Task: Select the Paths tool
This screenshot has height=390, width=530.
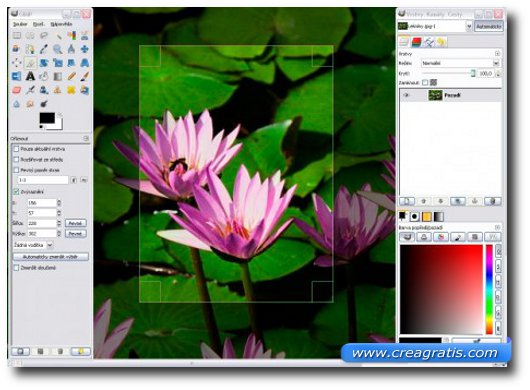Action: (x=30, y=49)
